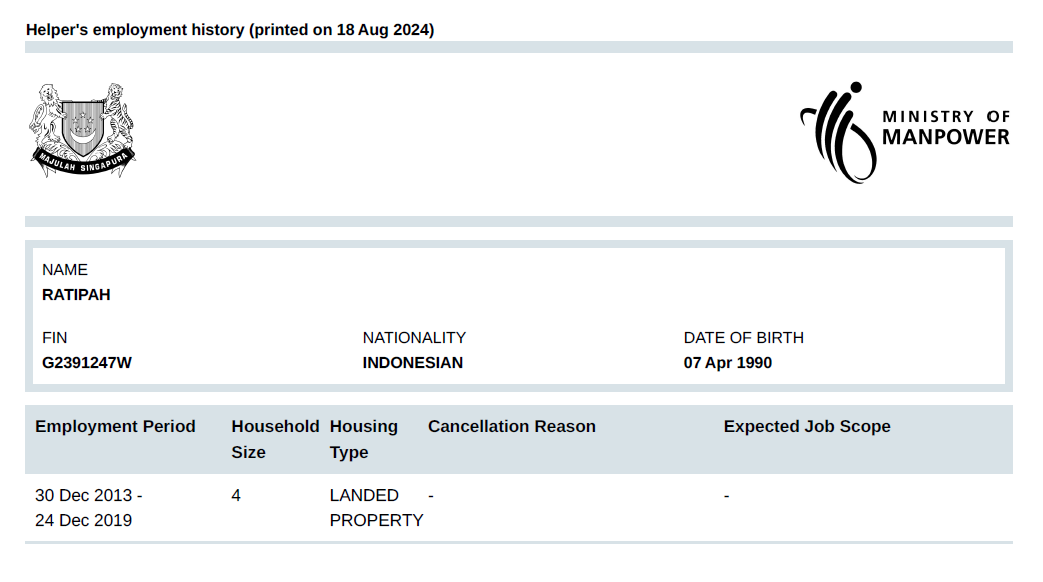Image resolution: width=1043 pixels, height=582 pixels.
Task: Click the Employment Period column header
Action: [x=115, y=427]
